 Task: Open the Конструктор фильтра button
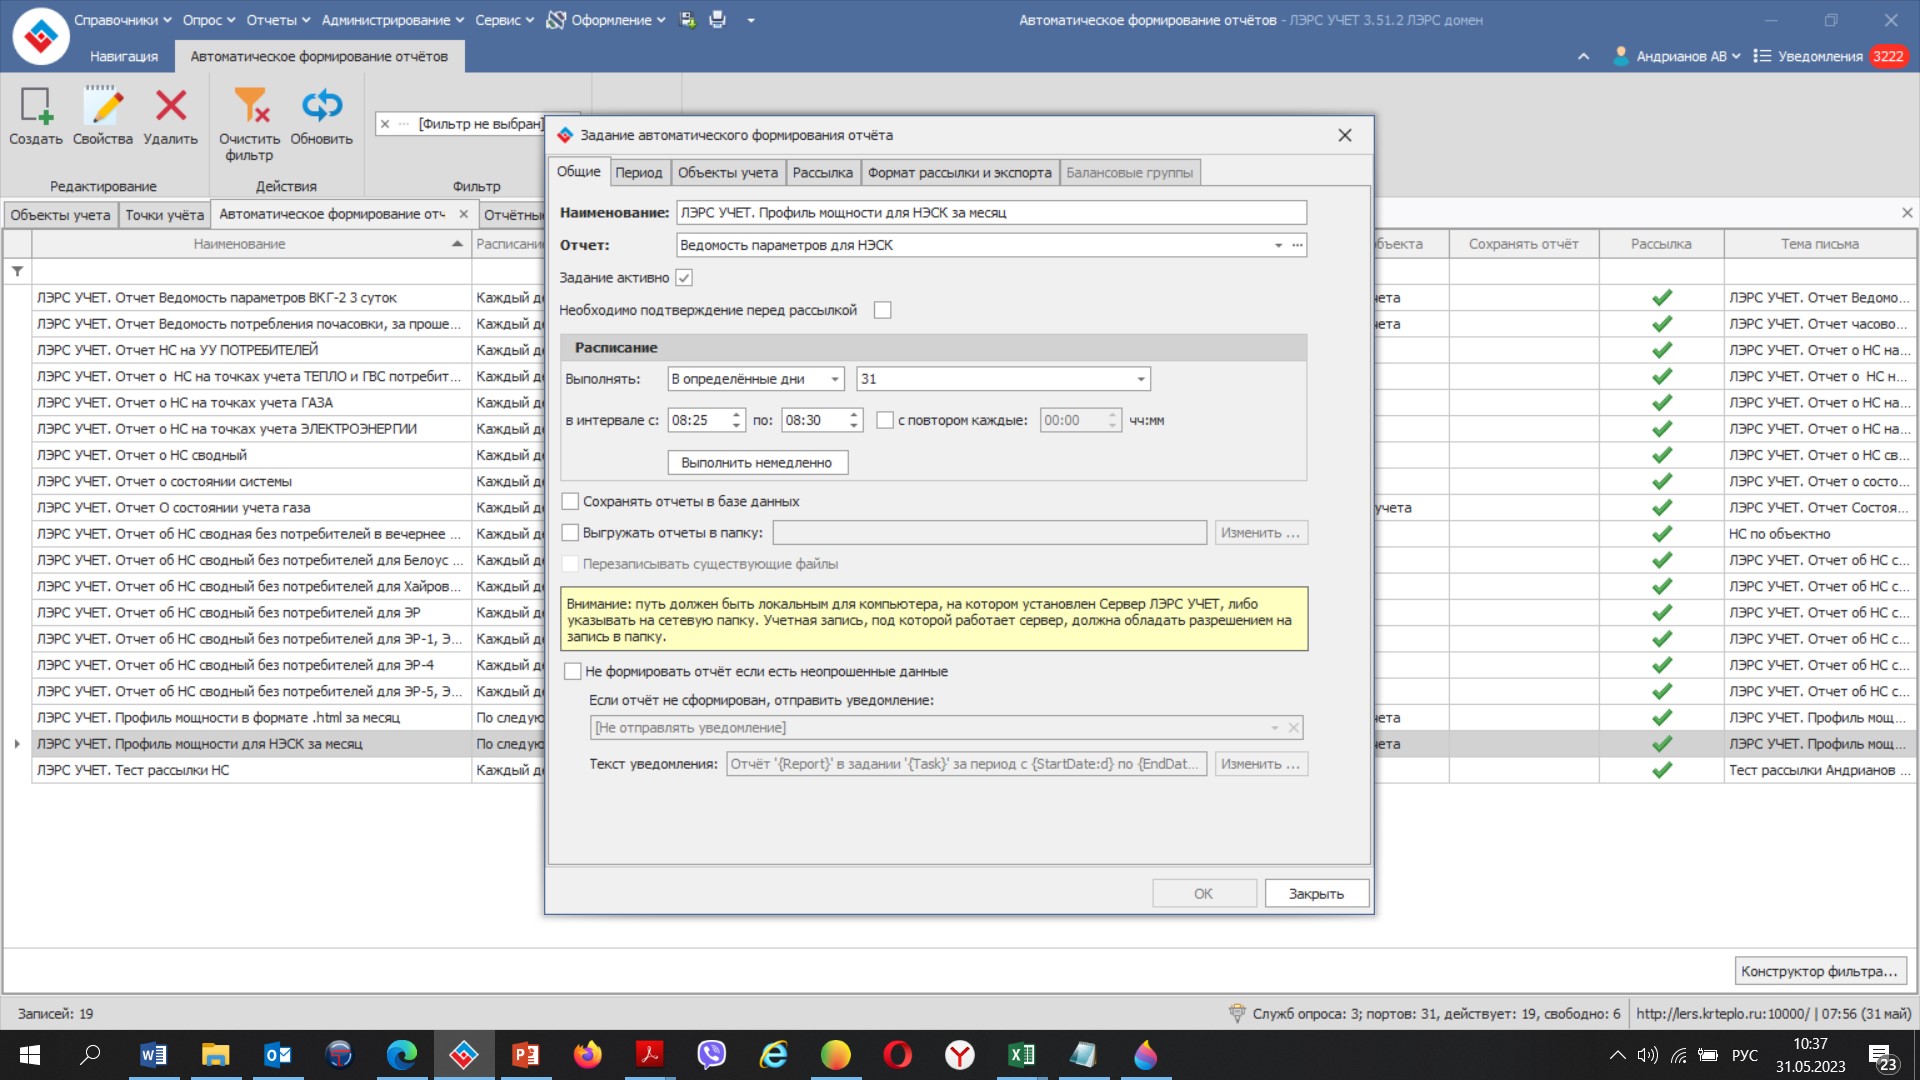click(x=1819, y=971)
